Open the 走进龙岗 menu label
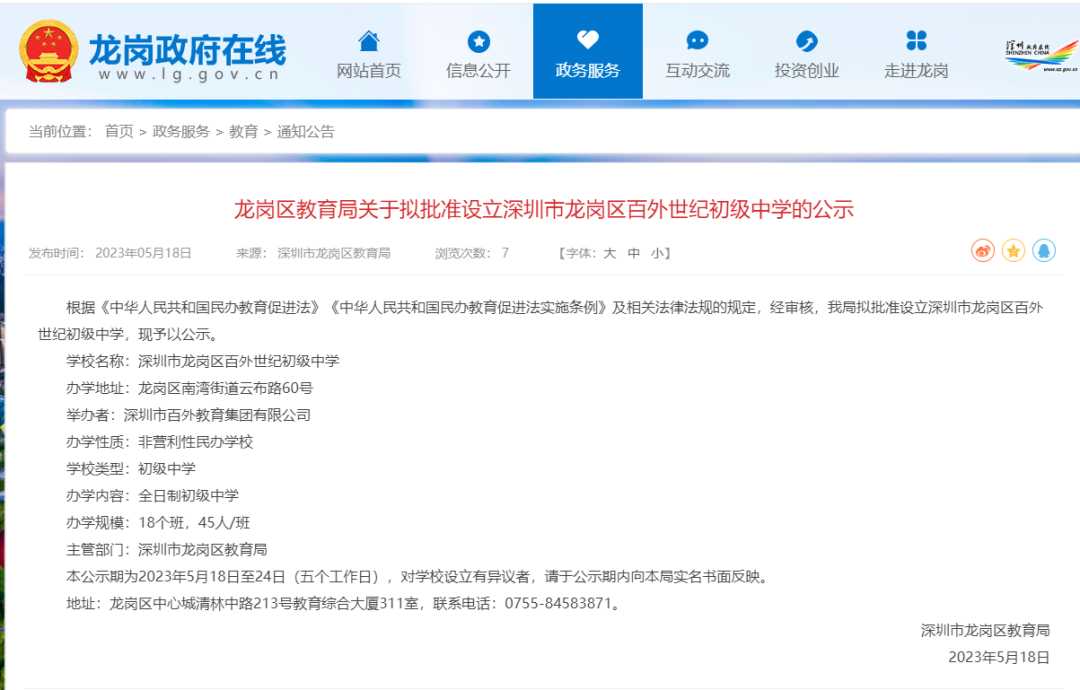 916,70
